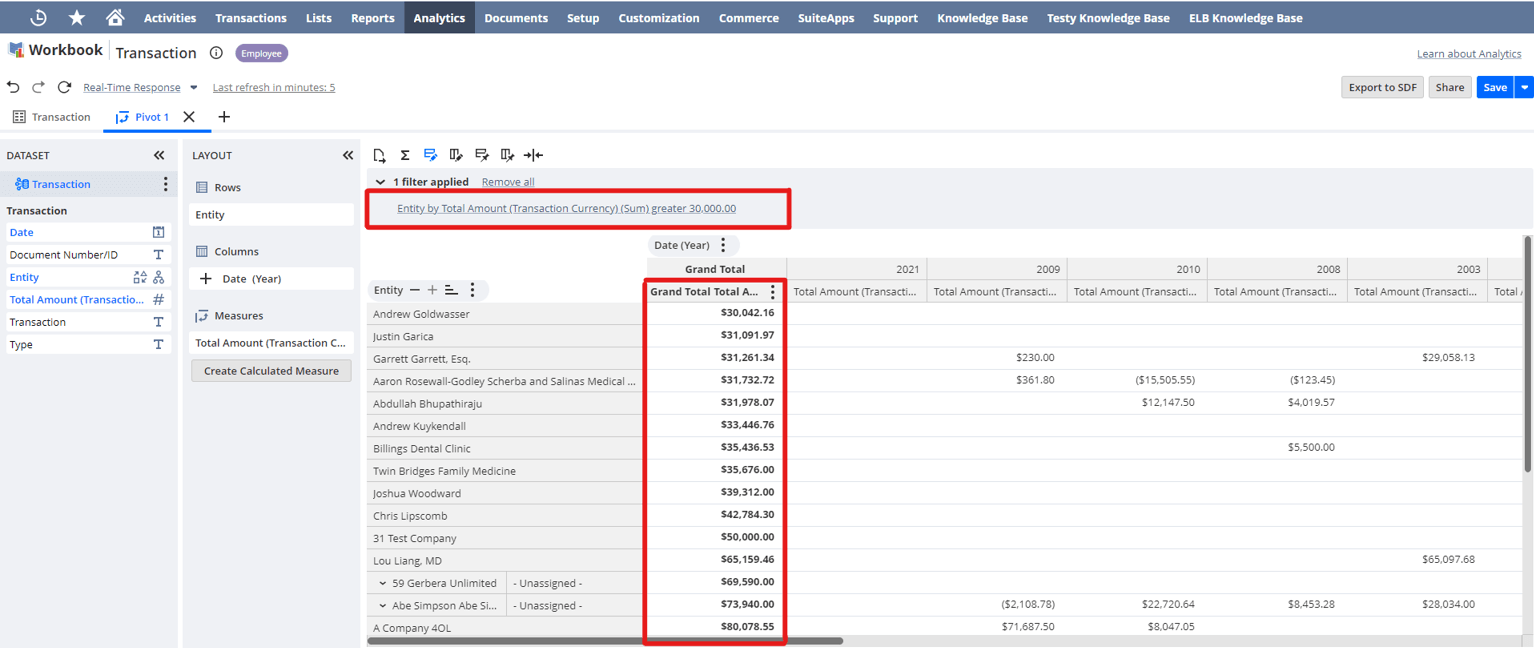Open the Analytics menu
The height and width of the screenshot is (648, 1534).
[x=439, y=17]
